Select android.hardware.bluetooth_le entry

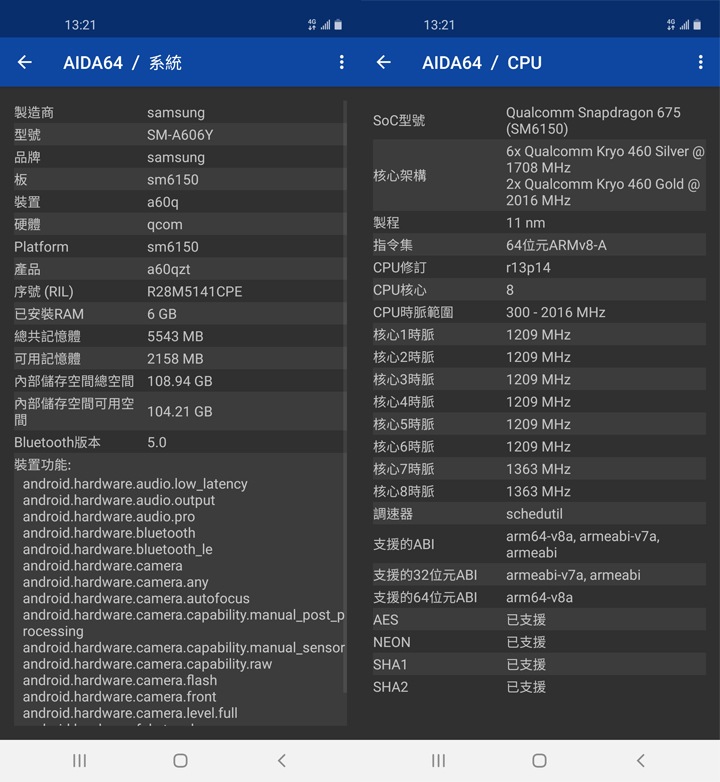click(x=118, y=550)
